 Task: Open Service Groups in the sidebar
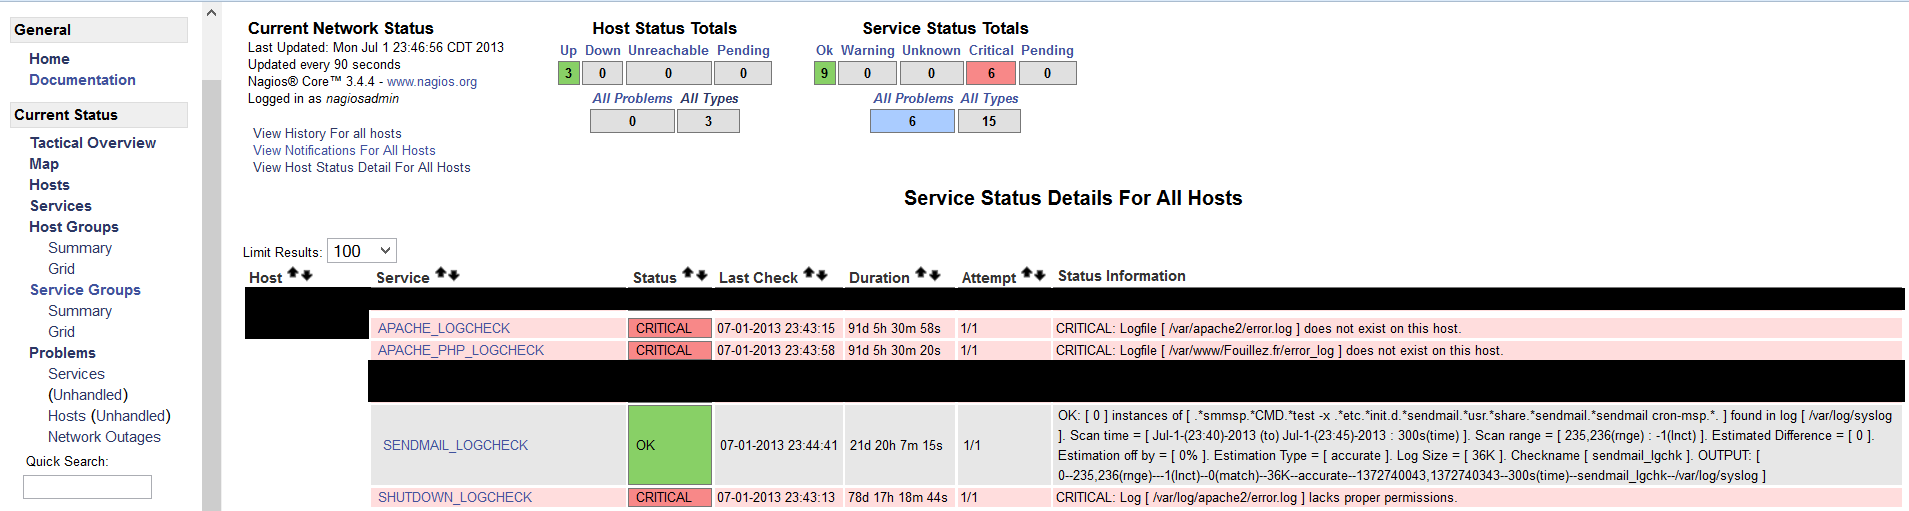click(85, 290)
